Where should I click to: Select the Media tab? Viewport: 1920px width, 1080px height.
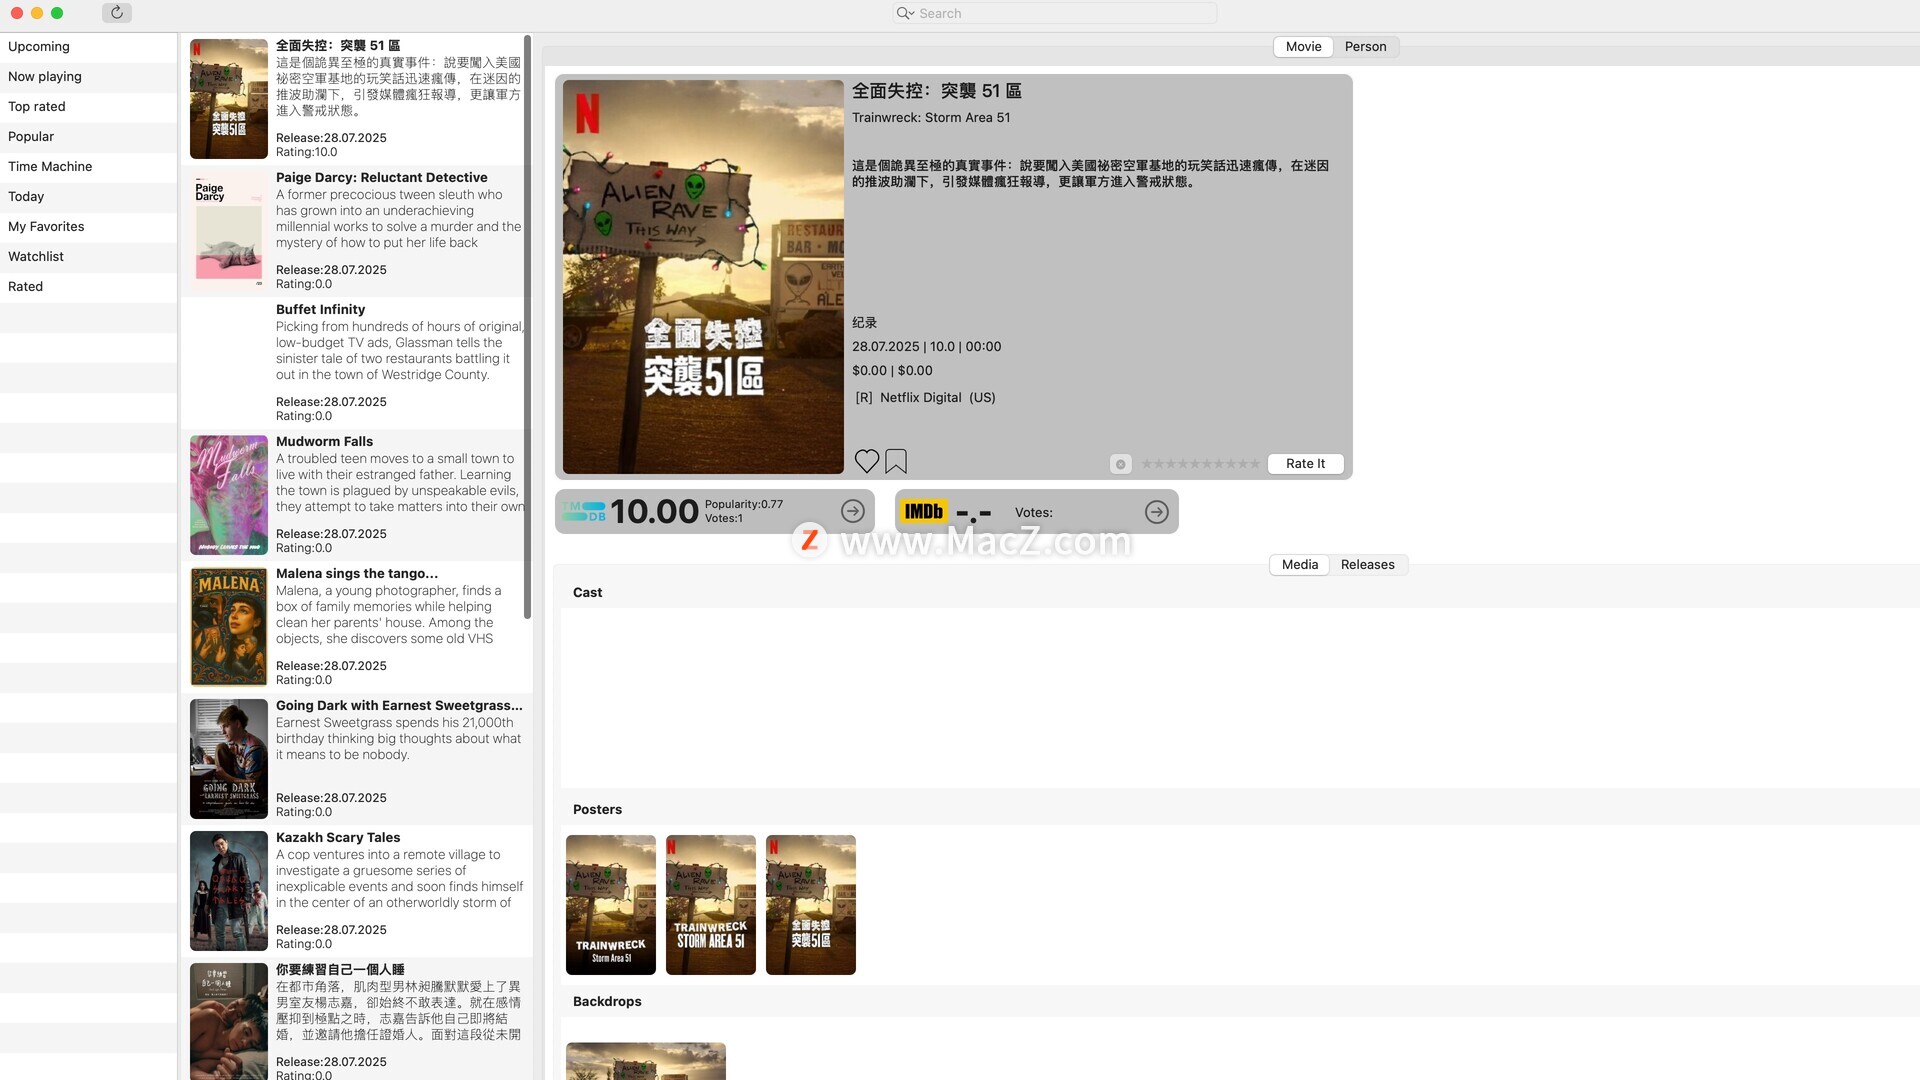point(1299,565)
